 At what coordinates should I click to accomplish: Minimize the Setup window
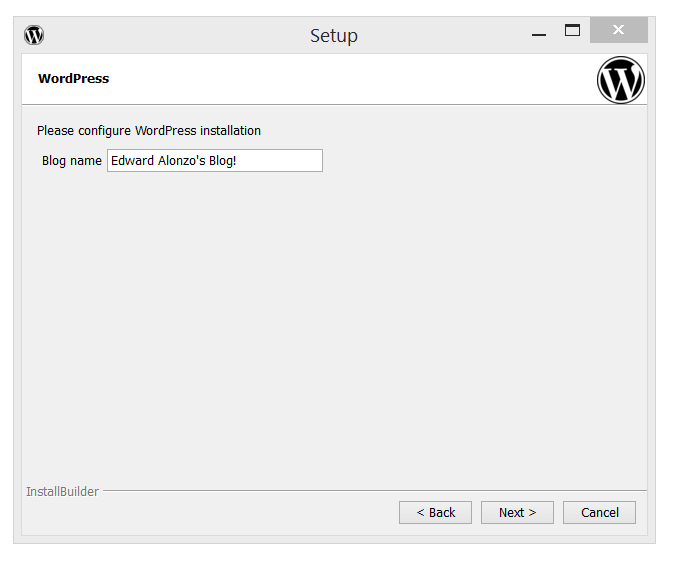[x=539, y=35]
